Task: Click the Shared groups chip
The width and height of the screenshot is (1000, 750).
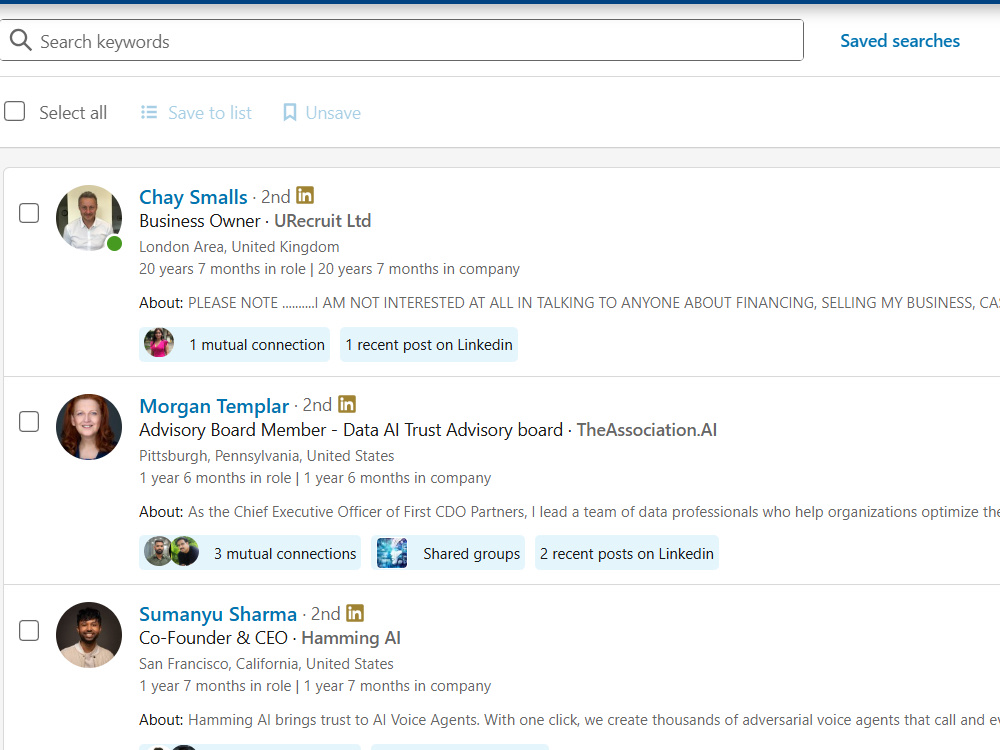Action: (448, 553)
